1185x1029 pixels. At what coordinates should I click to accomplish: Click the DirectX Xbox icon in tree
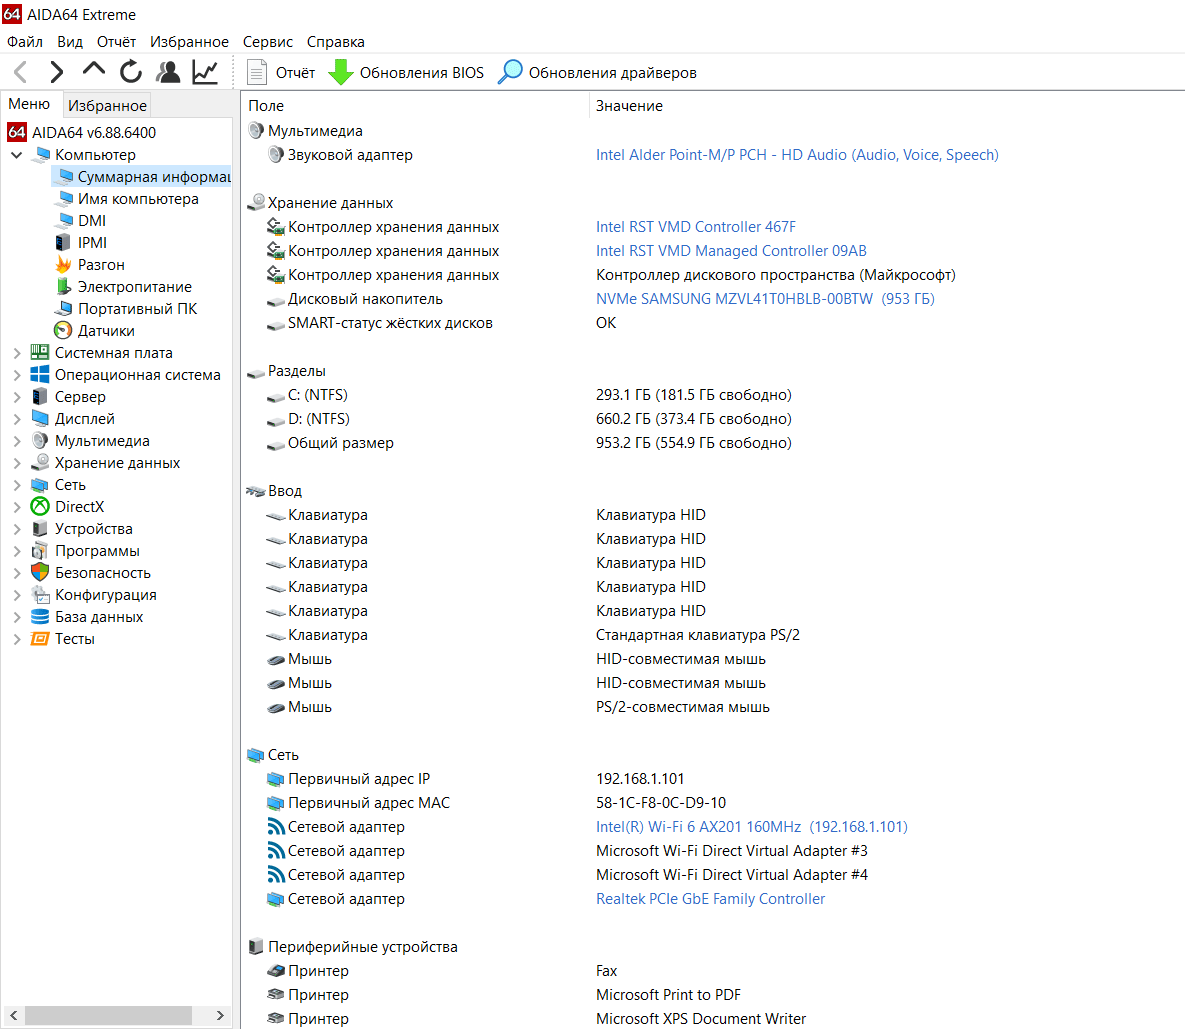(x=40, y=506)
